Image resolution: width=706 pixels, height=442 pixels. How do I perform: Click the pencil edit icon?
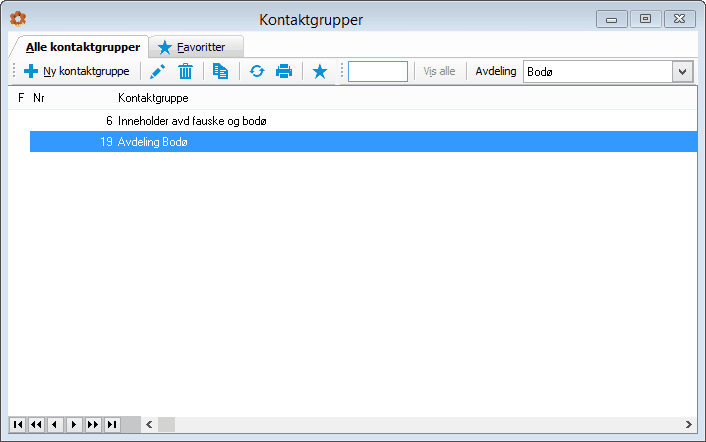[158, 71]
